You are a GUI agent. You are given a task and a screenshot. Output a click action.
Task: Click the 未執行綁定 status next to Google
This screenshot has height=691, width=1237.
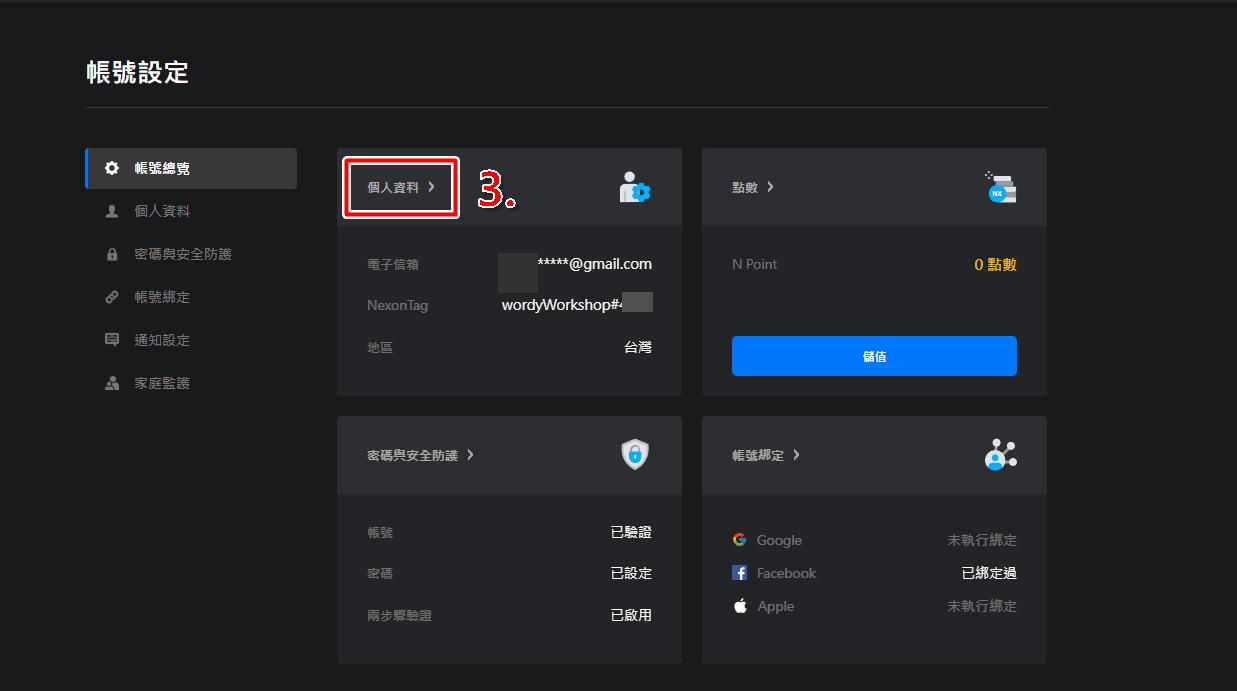pos(981,539)
